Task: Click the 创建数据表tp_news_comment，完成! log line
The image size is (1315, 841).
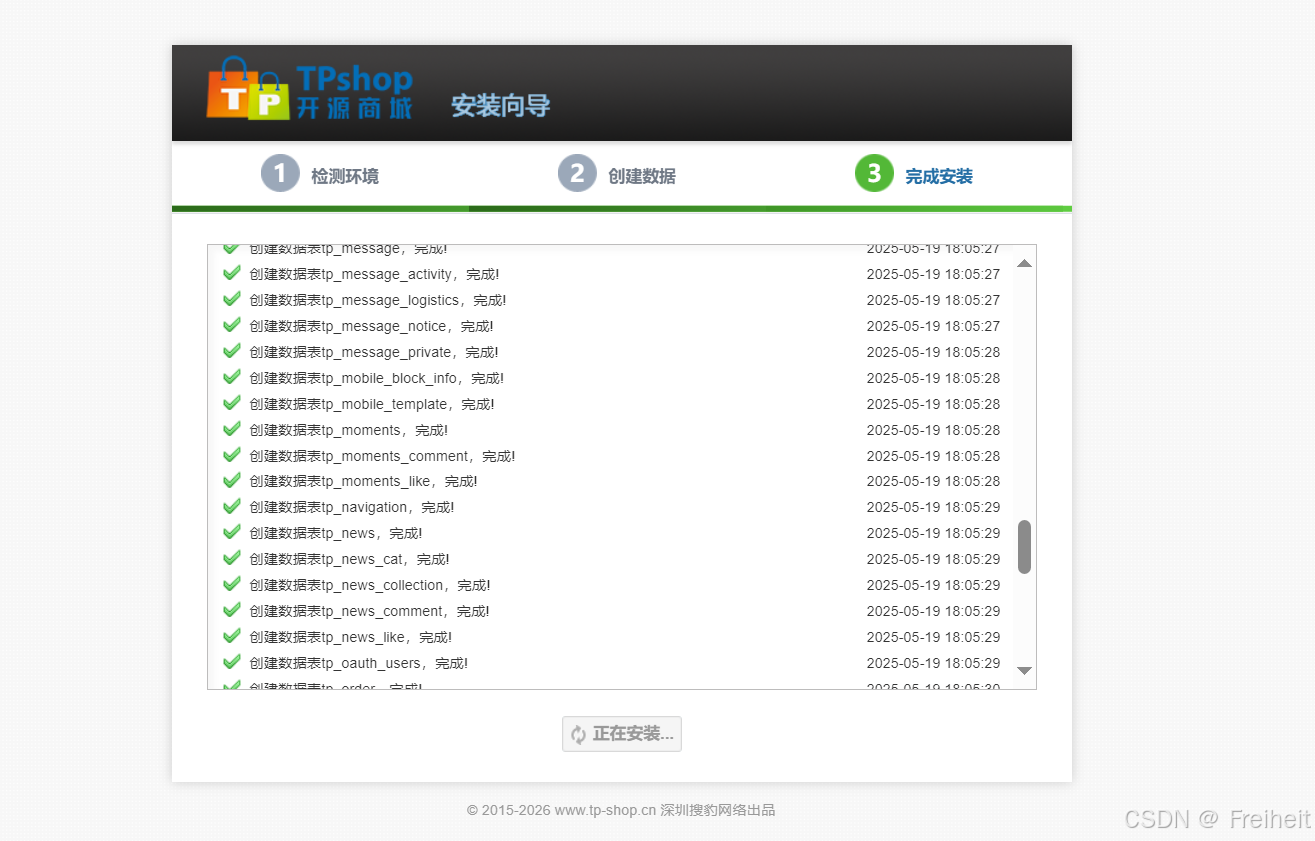Action: 369,611
